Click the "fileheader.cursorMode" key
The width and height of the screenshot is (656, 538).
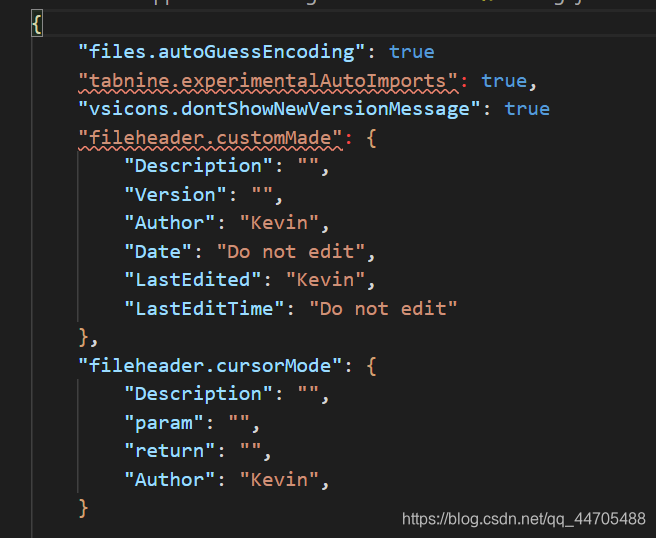(x=210, y=366)
